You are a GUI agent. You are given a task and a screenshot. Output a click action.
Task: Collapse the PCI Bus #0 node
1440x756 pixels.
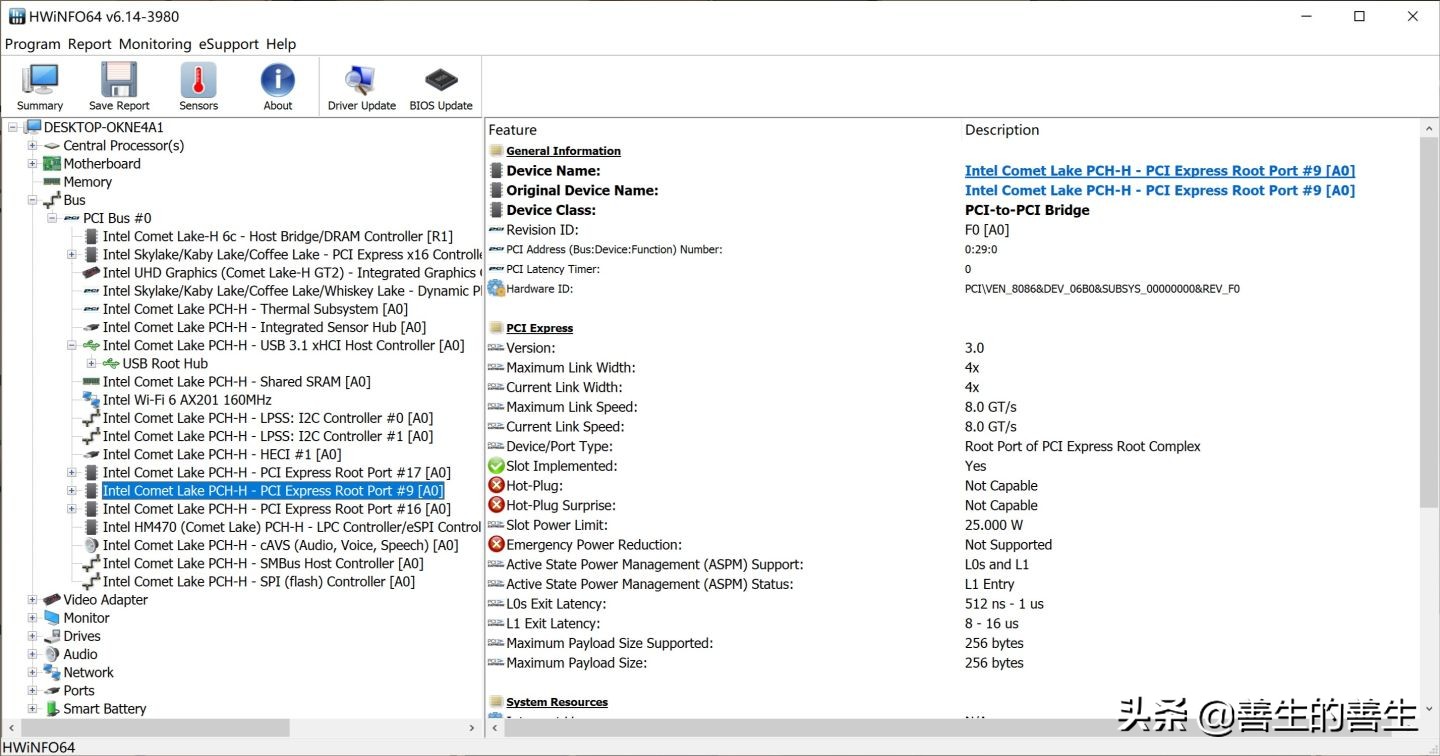point(52,218)
